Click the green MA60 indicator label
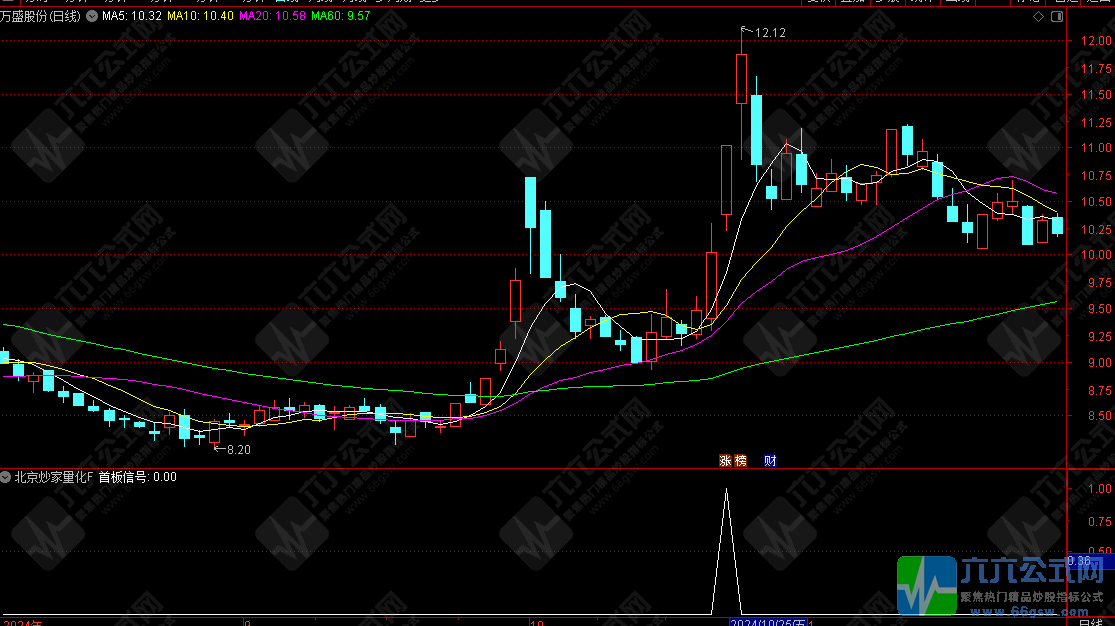 (x=341, y=17)
